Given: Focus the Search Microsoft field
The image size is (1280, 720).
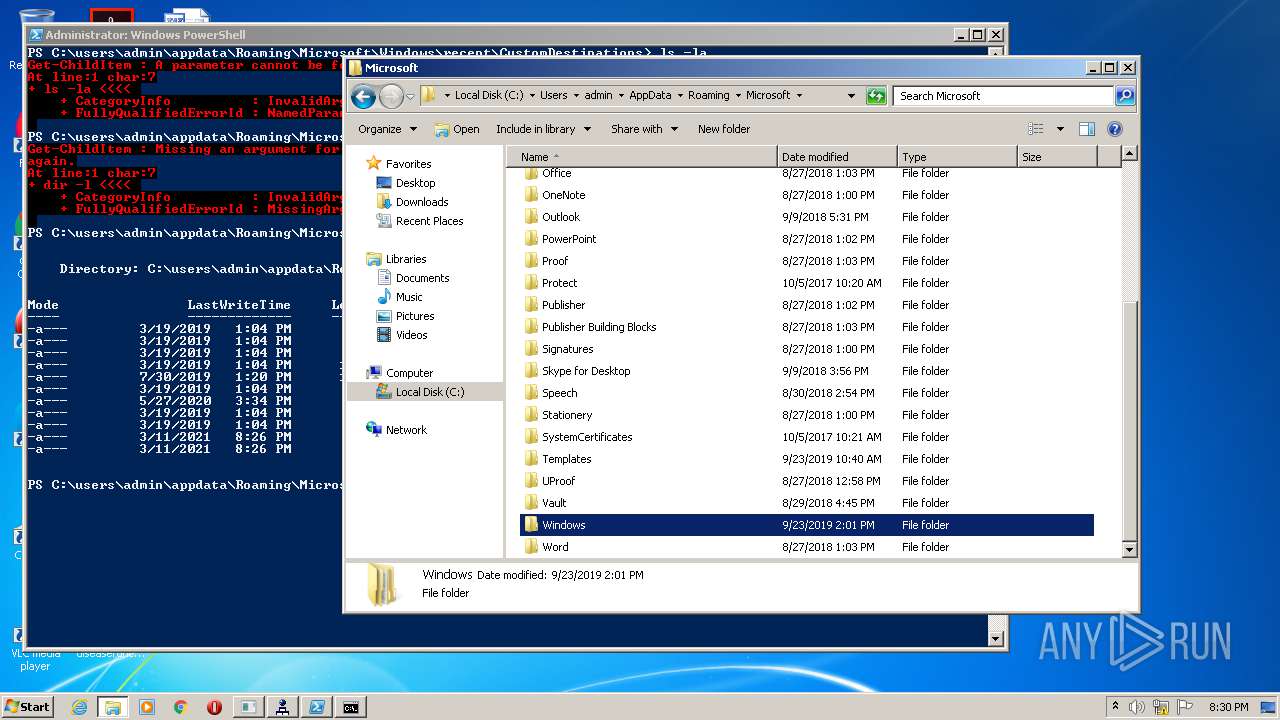Looking at the screenshot, I should pos(1003,96).
